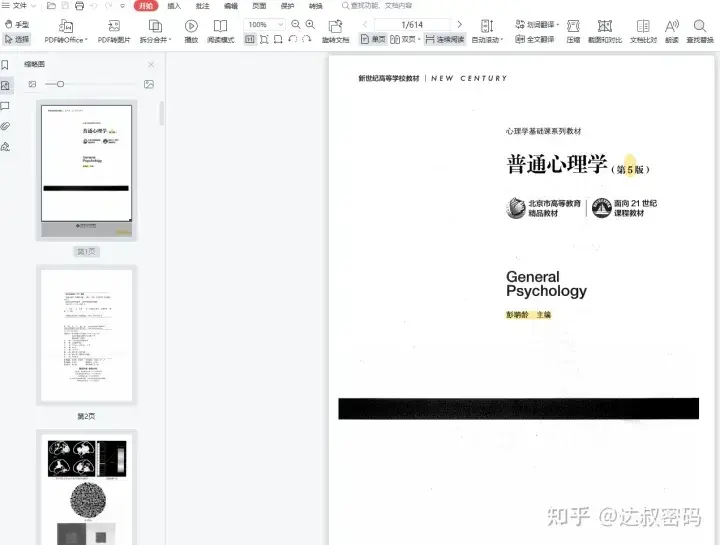The width and height of the screenshot is (720, 545).
Task: Click the rotate clockwise icon
Action: (x=307, y=39)
